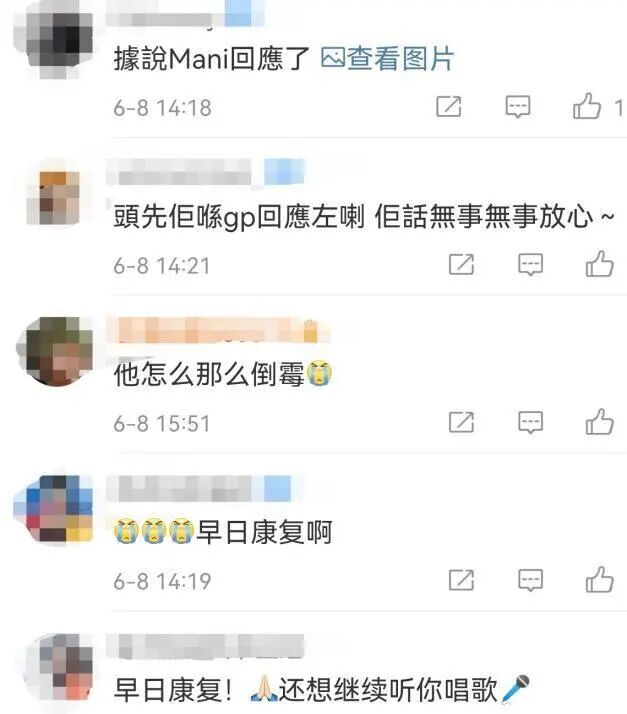Like the 早日康复啊 comment at 14:19
Screen dimensions: 627x714
600,580
